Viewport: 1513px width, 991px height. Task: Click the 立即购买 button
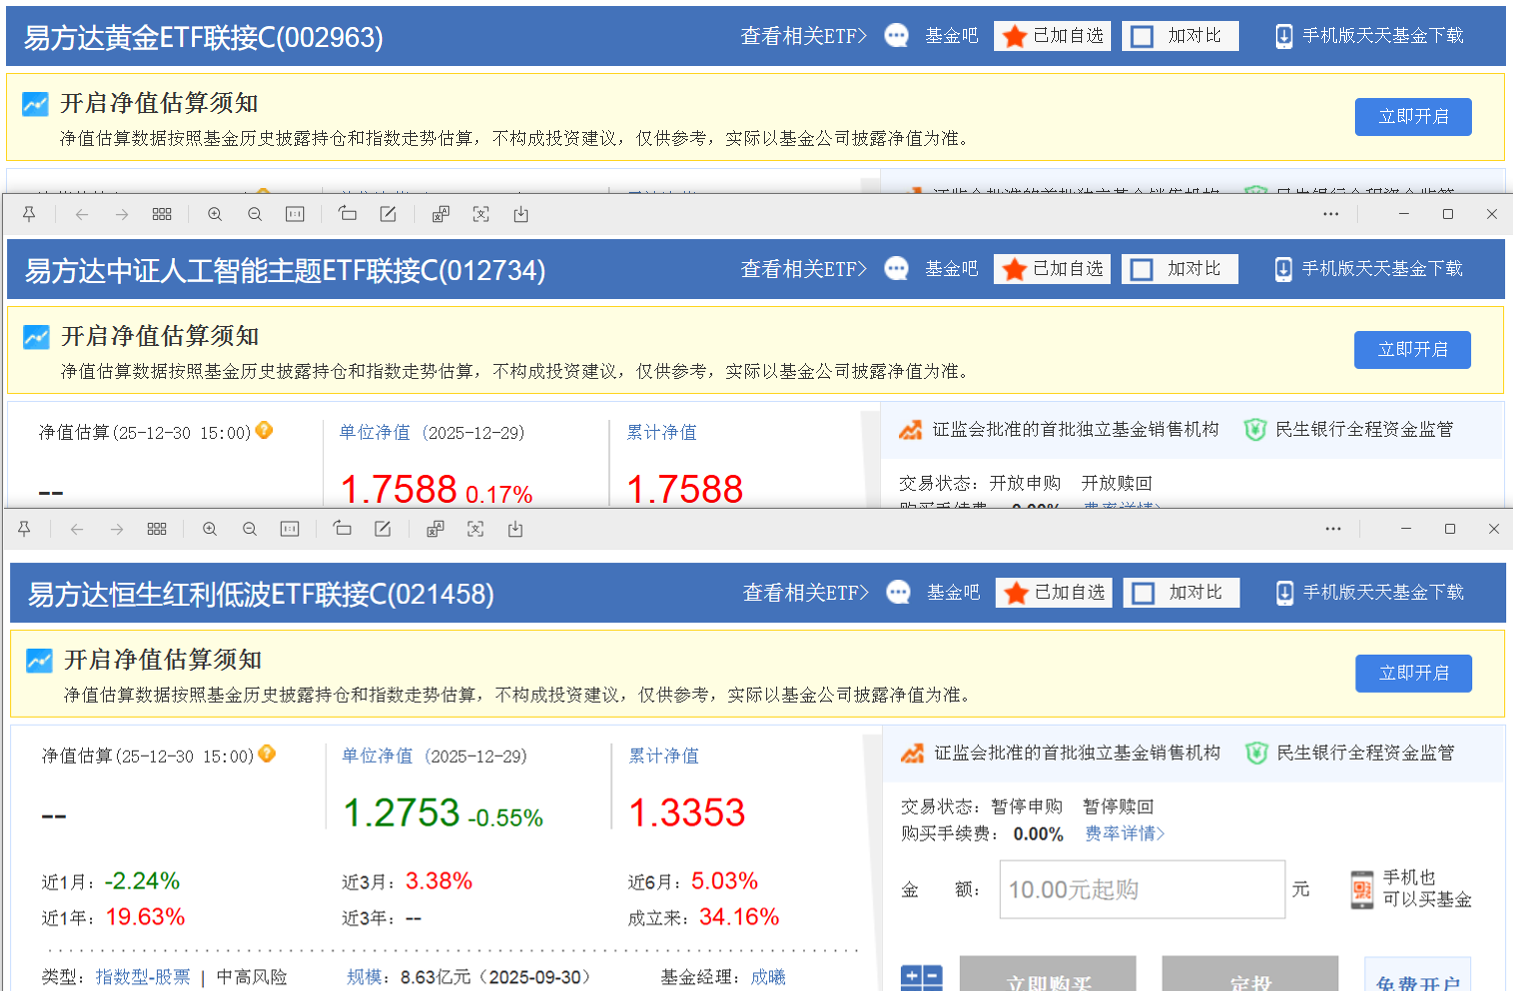(x=1048, y=973)
